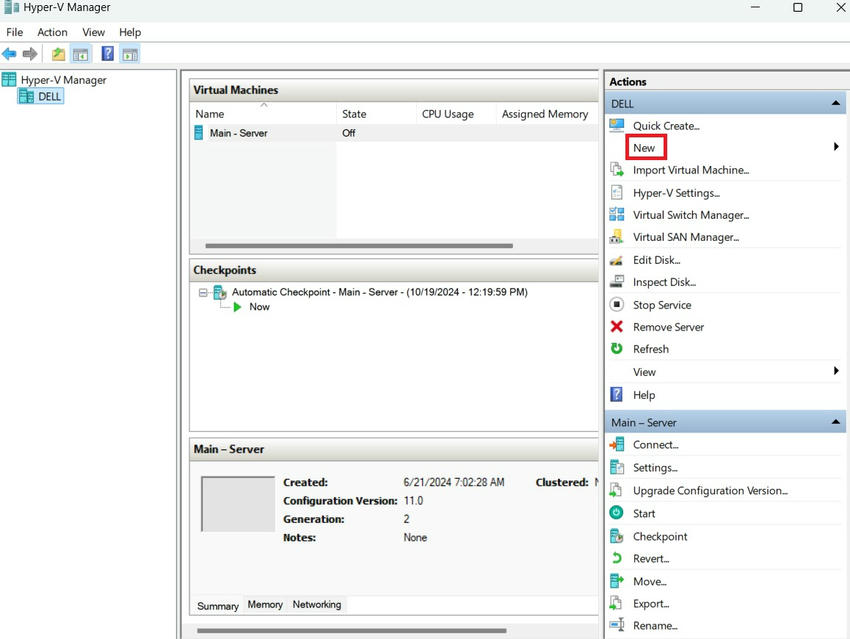Click the Help icon in the Actions pane

[x=616, y=394]
